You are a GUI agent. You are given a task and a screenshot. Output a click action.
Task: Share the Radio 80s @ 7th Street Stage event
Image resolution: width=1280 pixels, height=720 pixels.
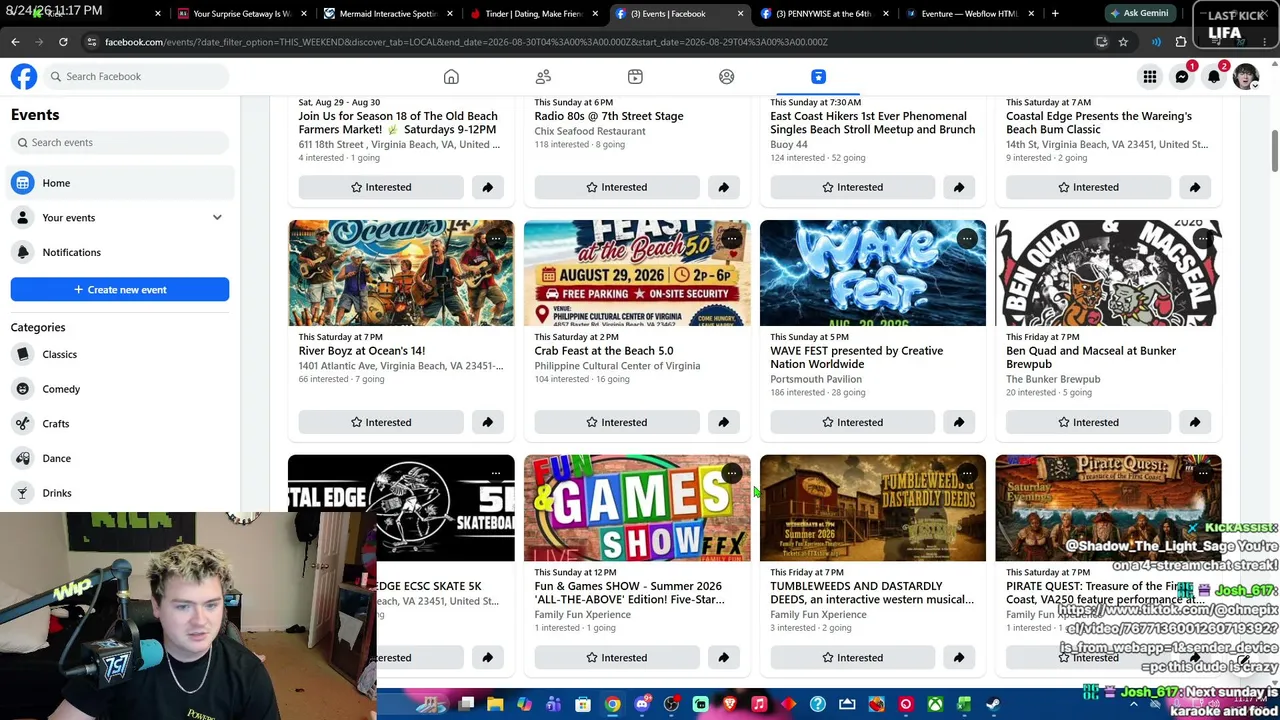(x=723, y=187)
